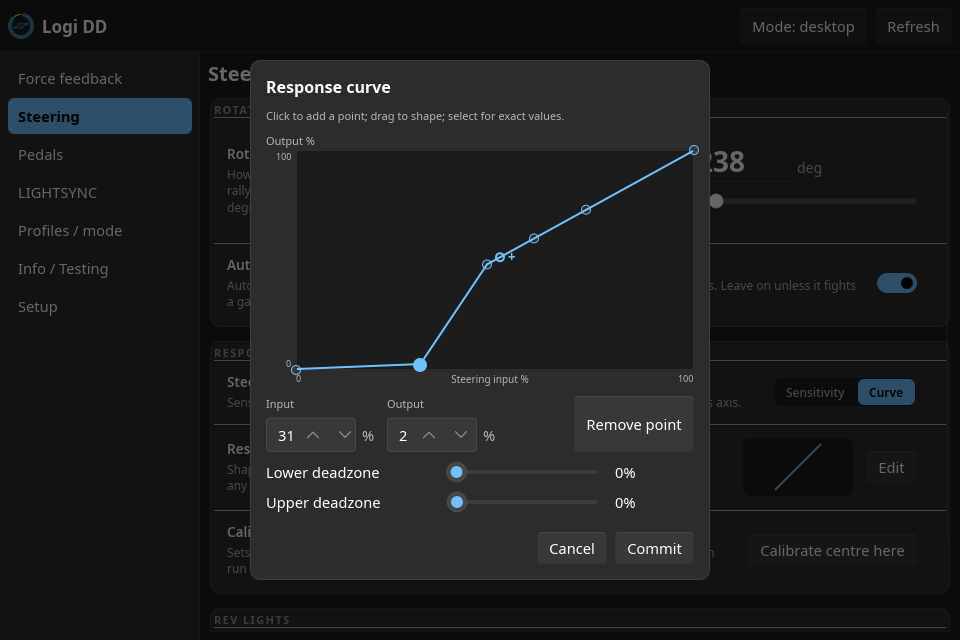
Task: Click the 'Steering input %' axis label
Action: point(489,379)
